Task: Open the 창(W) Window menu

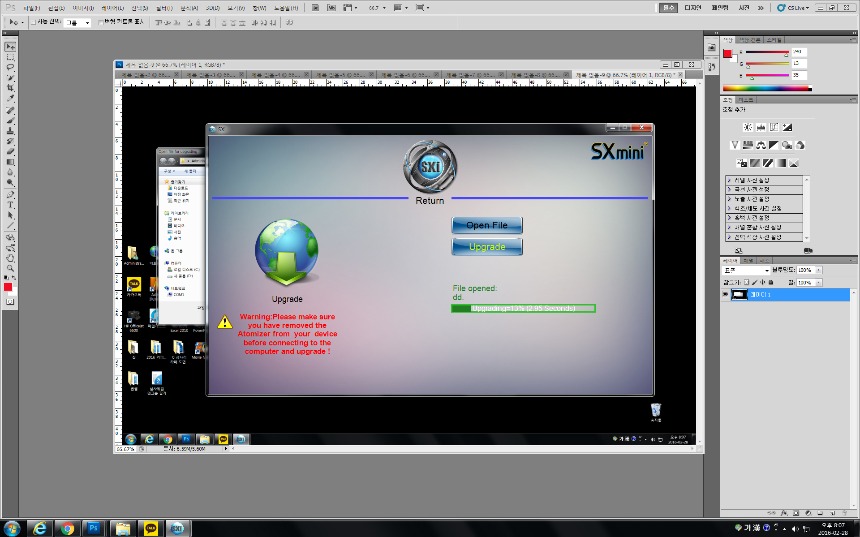Action: pos(259,8)
